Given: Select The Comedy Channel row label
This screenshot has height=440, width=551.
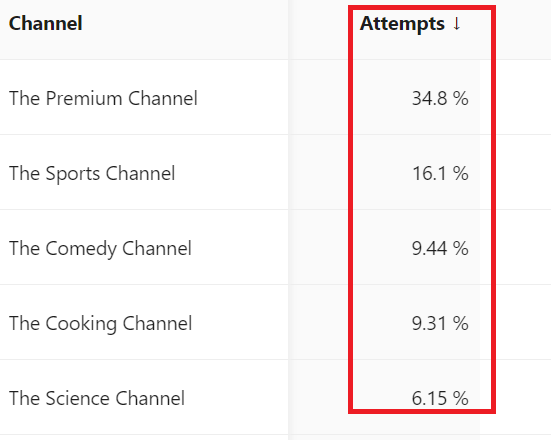Looking at the screenshot, I should (x=101, y=248).
